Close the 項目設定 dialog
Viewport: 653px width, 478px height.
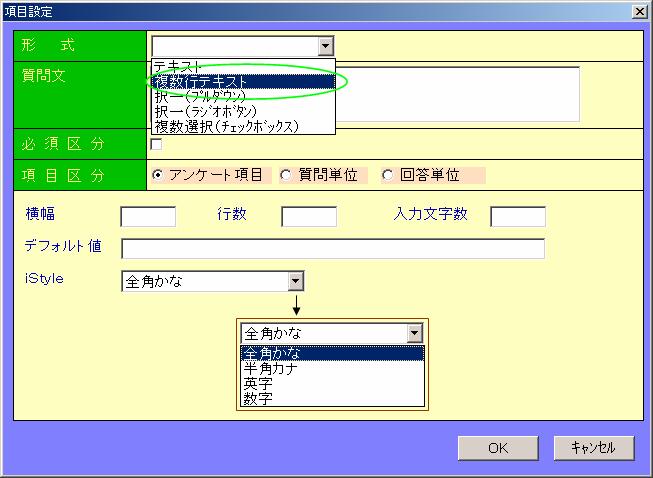(x=639, y=11)
